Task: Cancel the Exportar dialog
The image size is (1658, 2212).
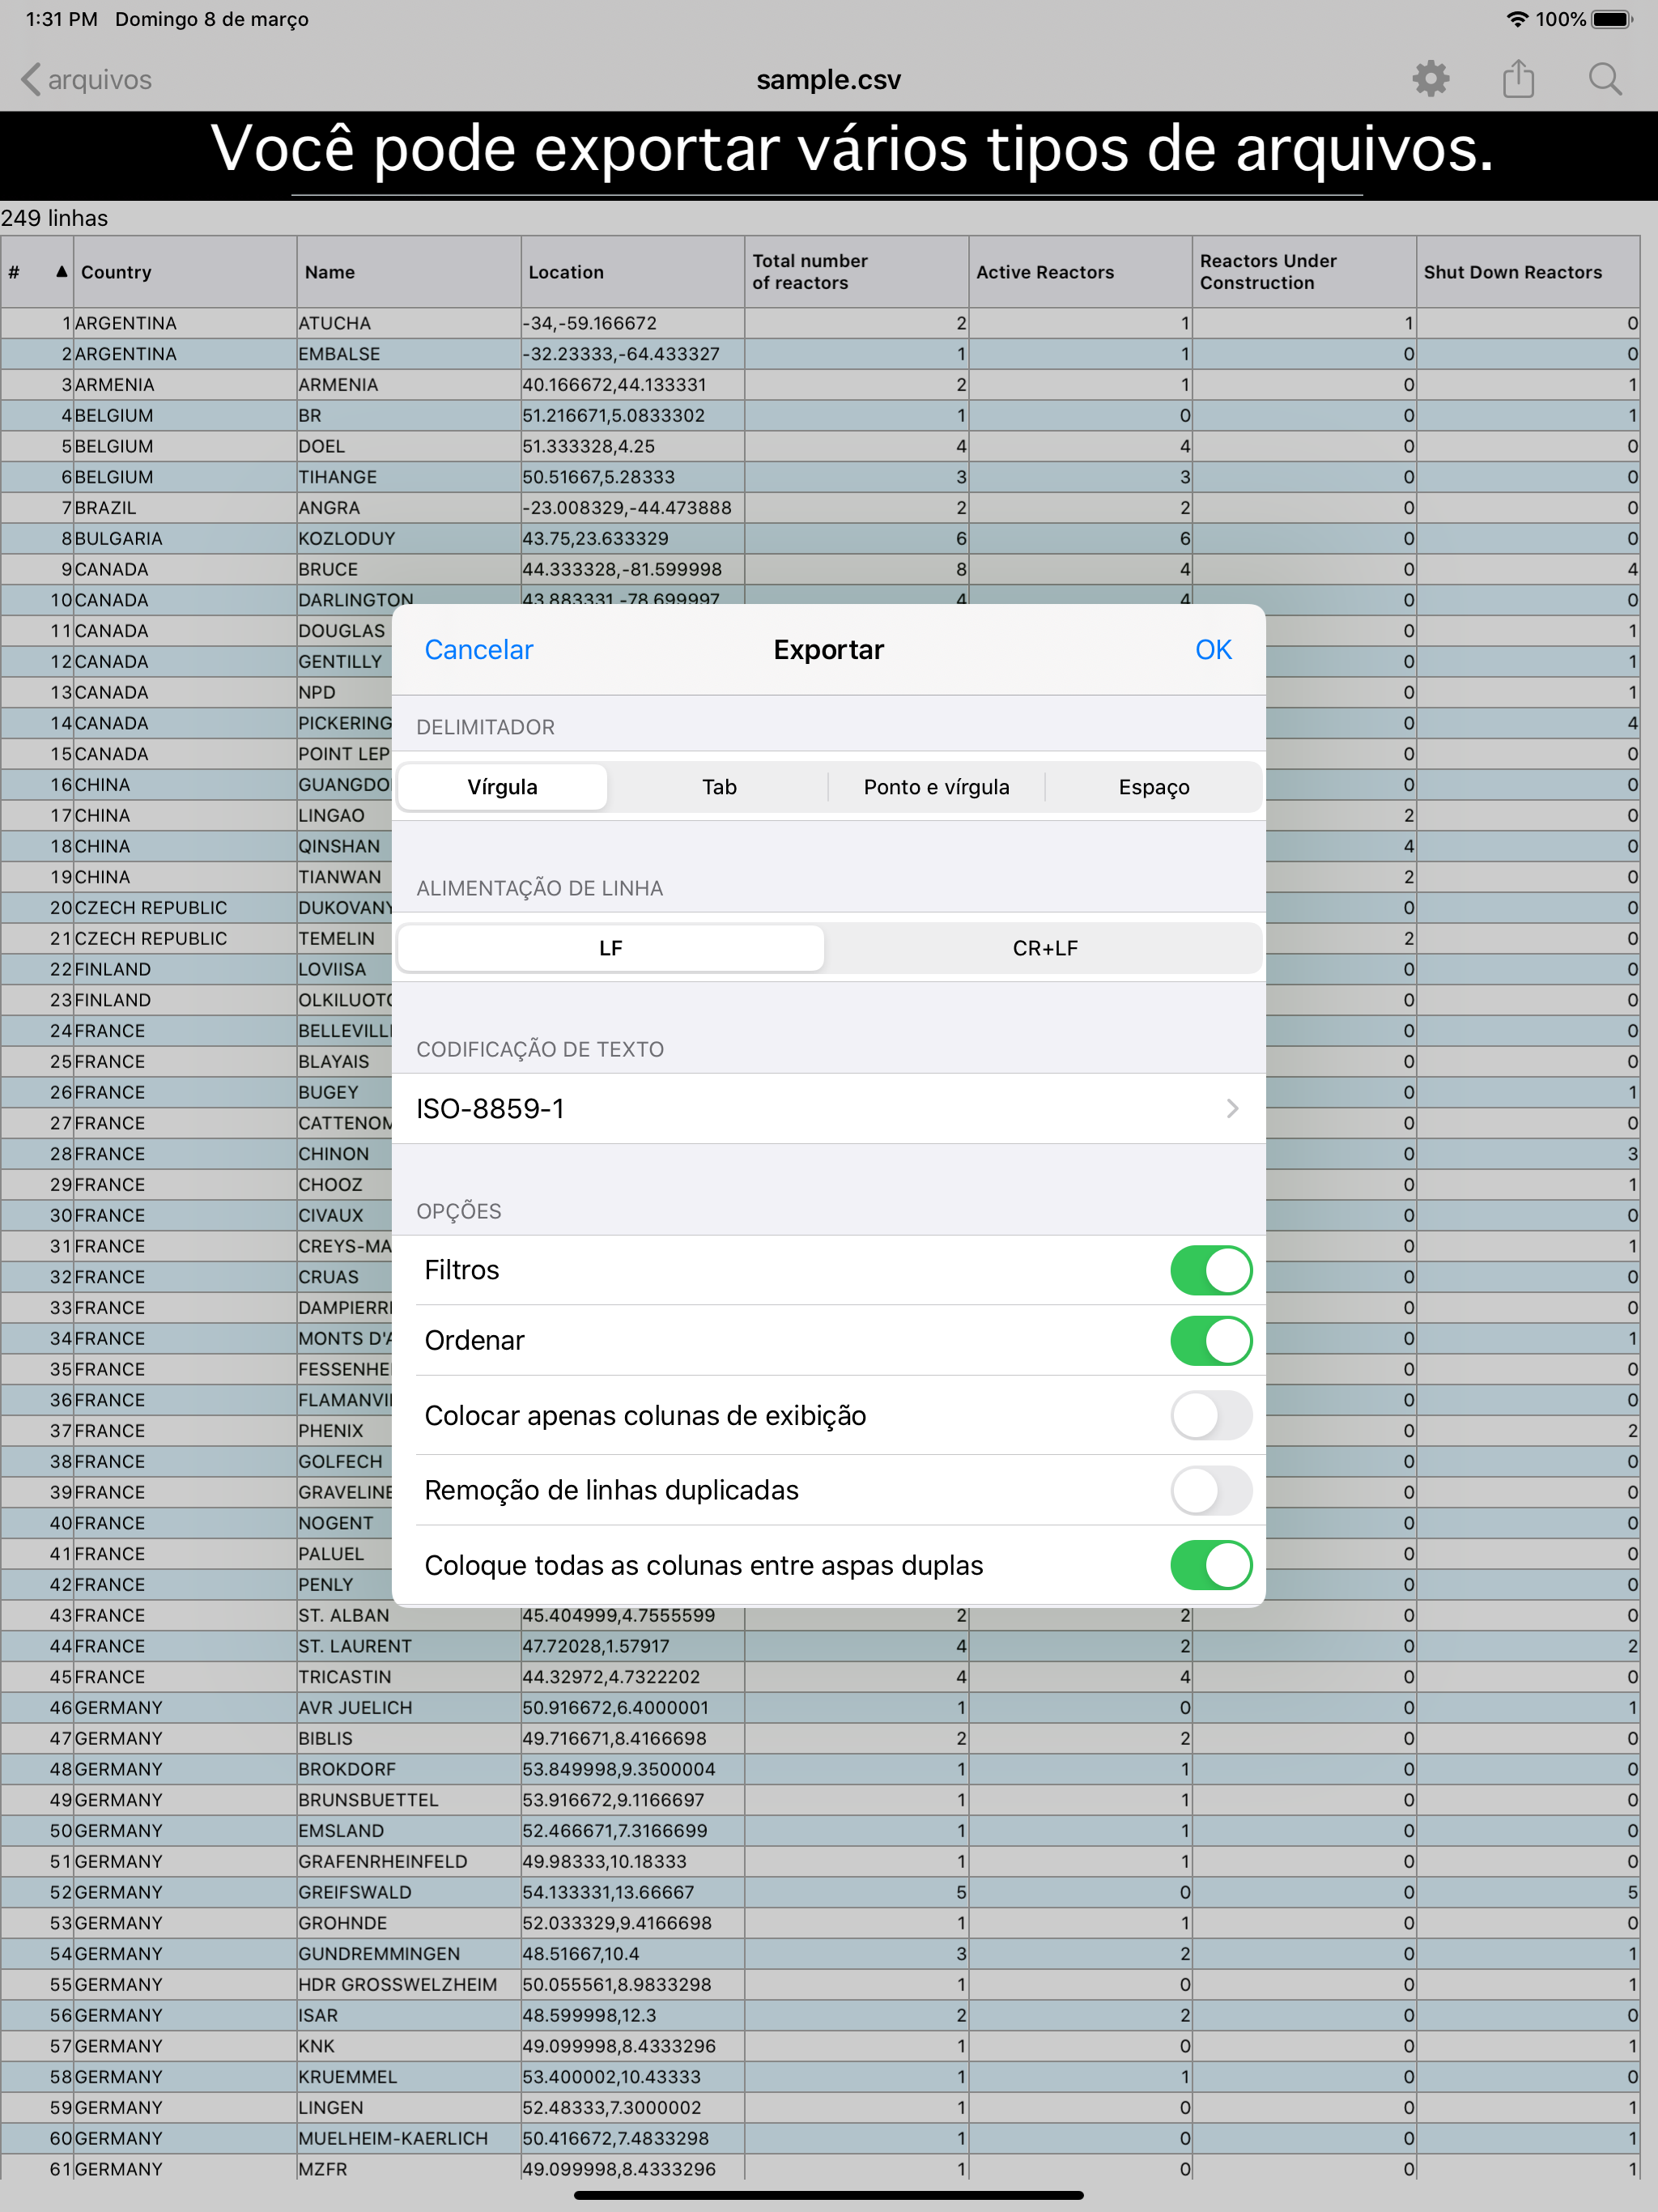Action: coord(478,649)
